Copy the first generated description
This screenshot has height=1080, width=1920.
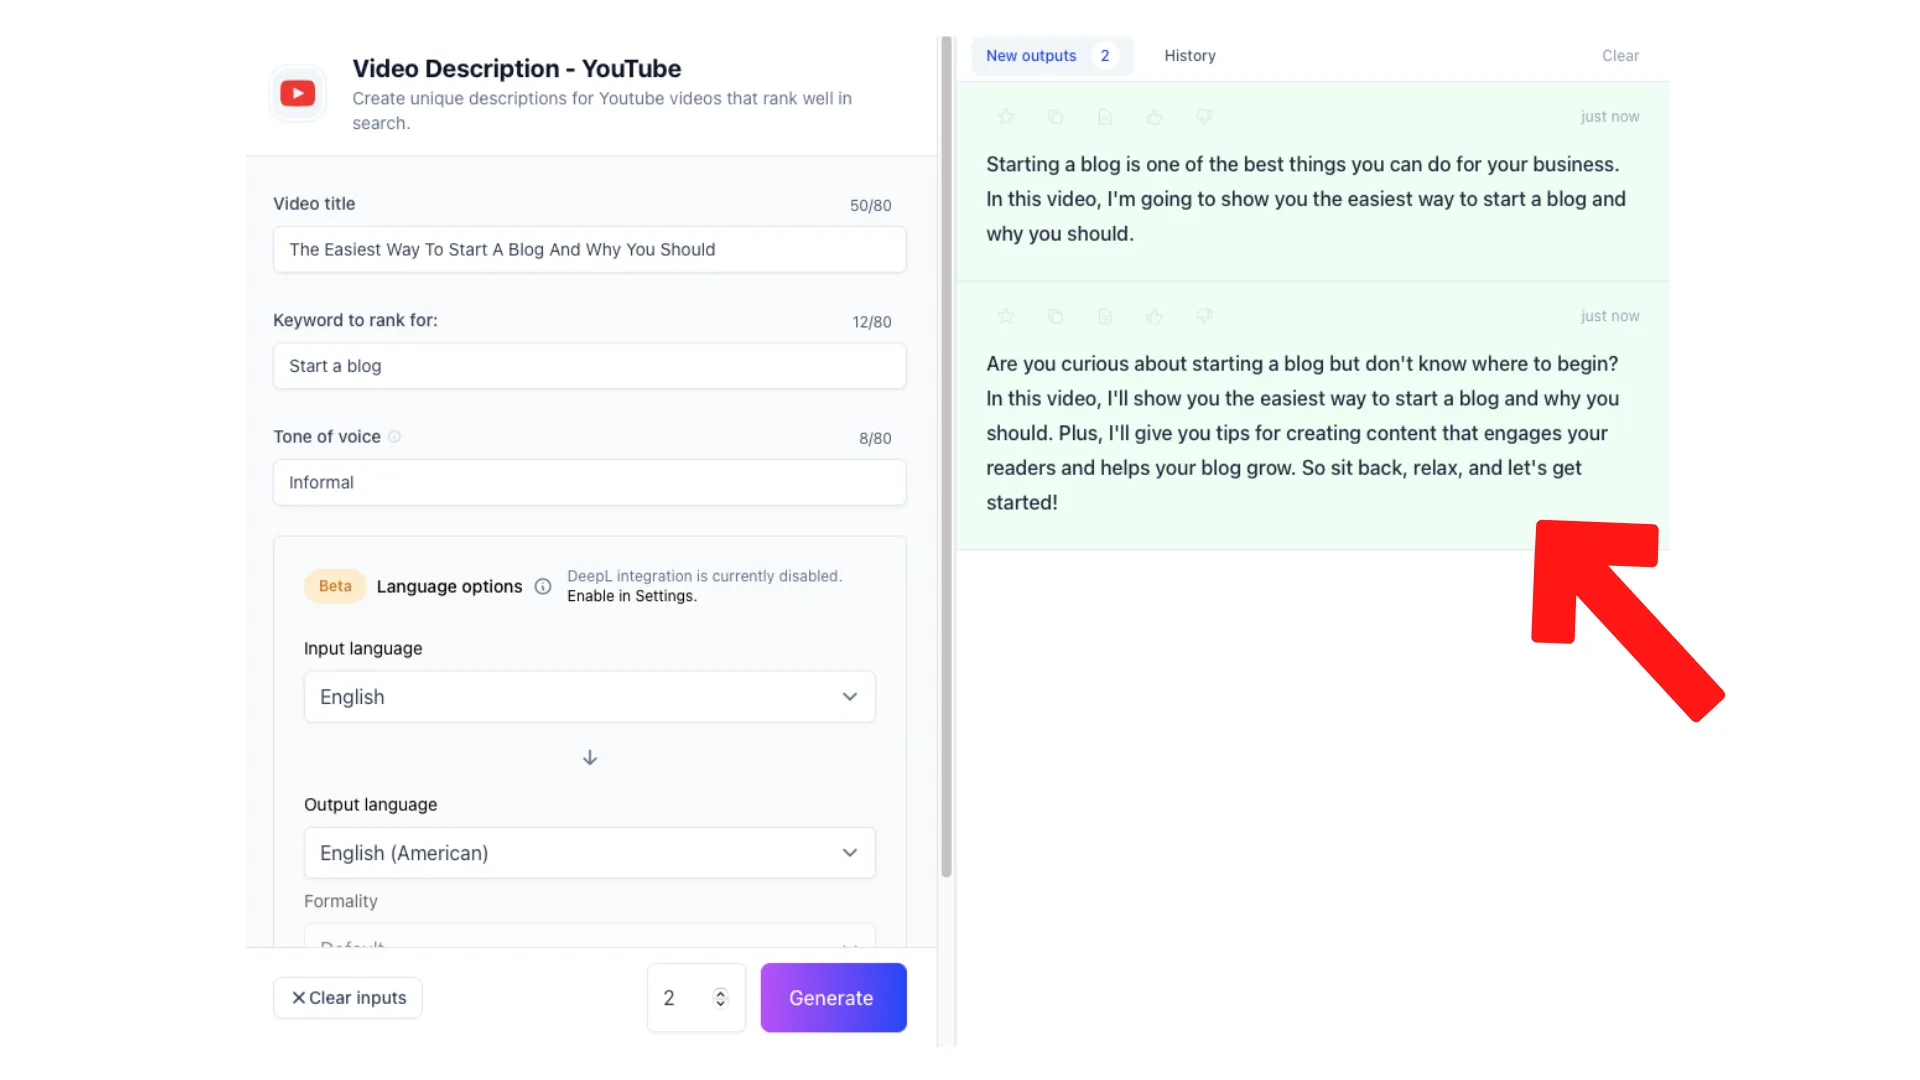coord(1056,116)
